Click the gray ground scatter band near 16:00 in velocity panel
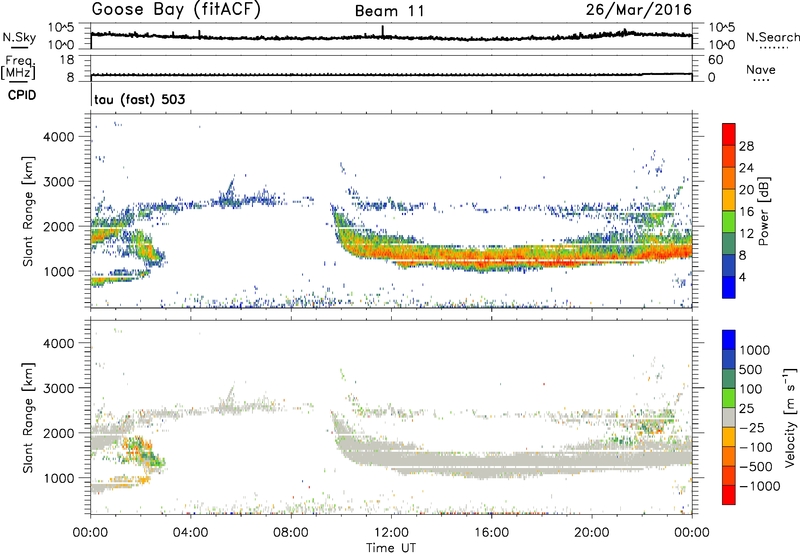This screenshot has width=800, height=554. click(491, 463)
